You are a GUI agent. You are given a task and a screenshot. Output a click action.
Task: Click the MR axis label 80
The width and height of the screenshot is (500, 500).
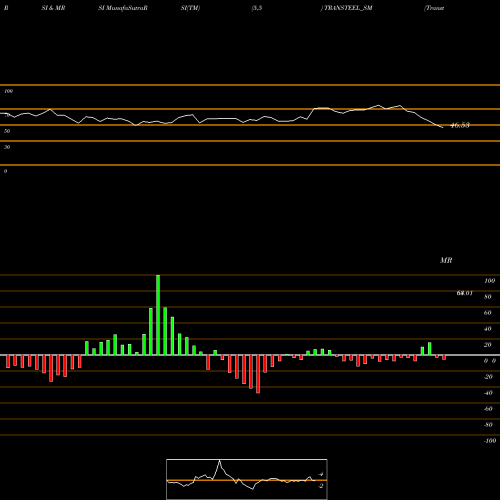click(x=488, y=297)
